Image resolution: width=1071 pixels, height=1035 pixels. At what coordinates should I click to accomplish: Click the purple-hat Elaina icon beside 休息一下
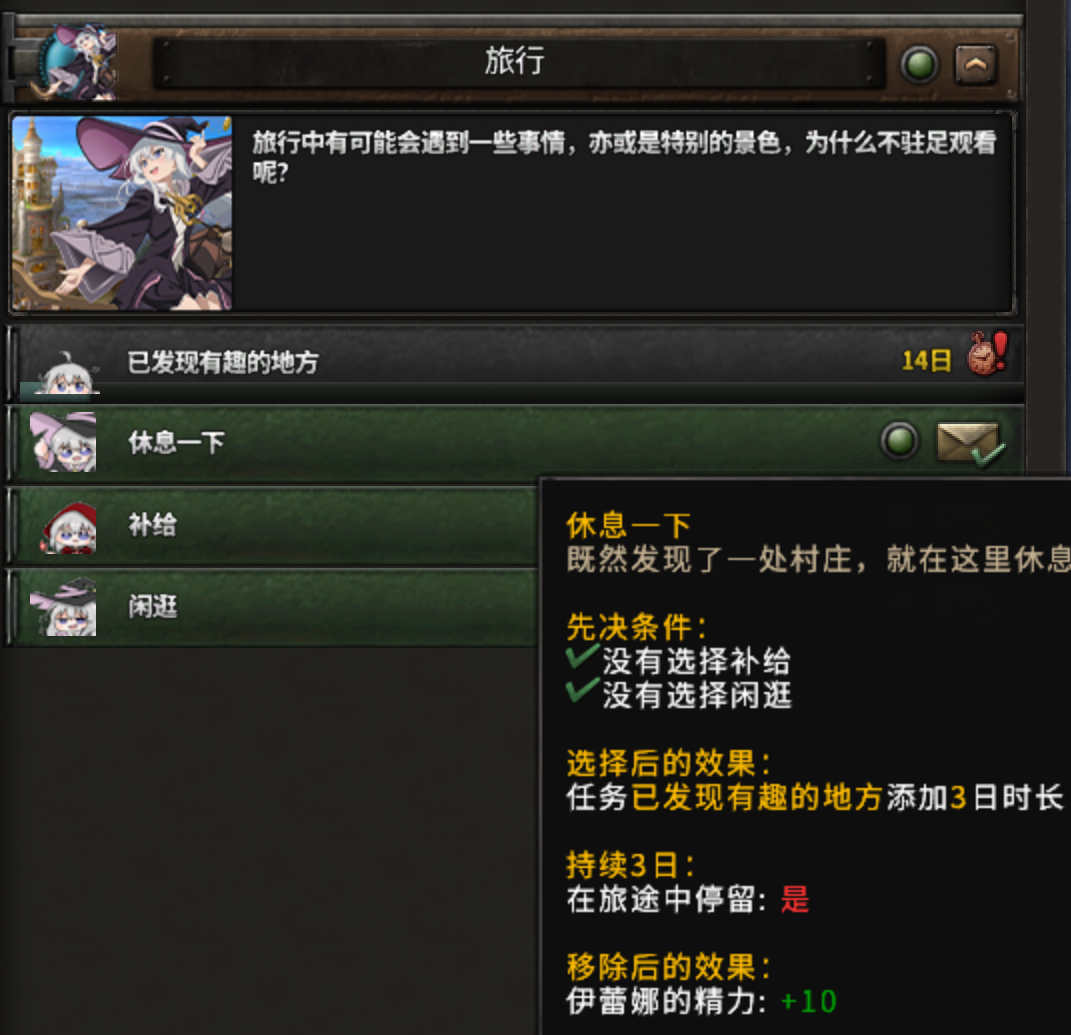[x=64, y=442]
